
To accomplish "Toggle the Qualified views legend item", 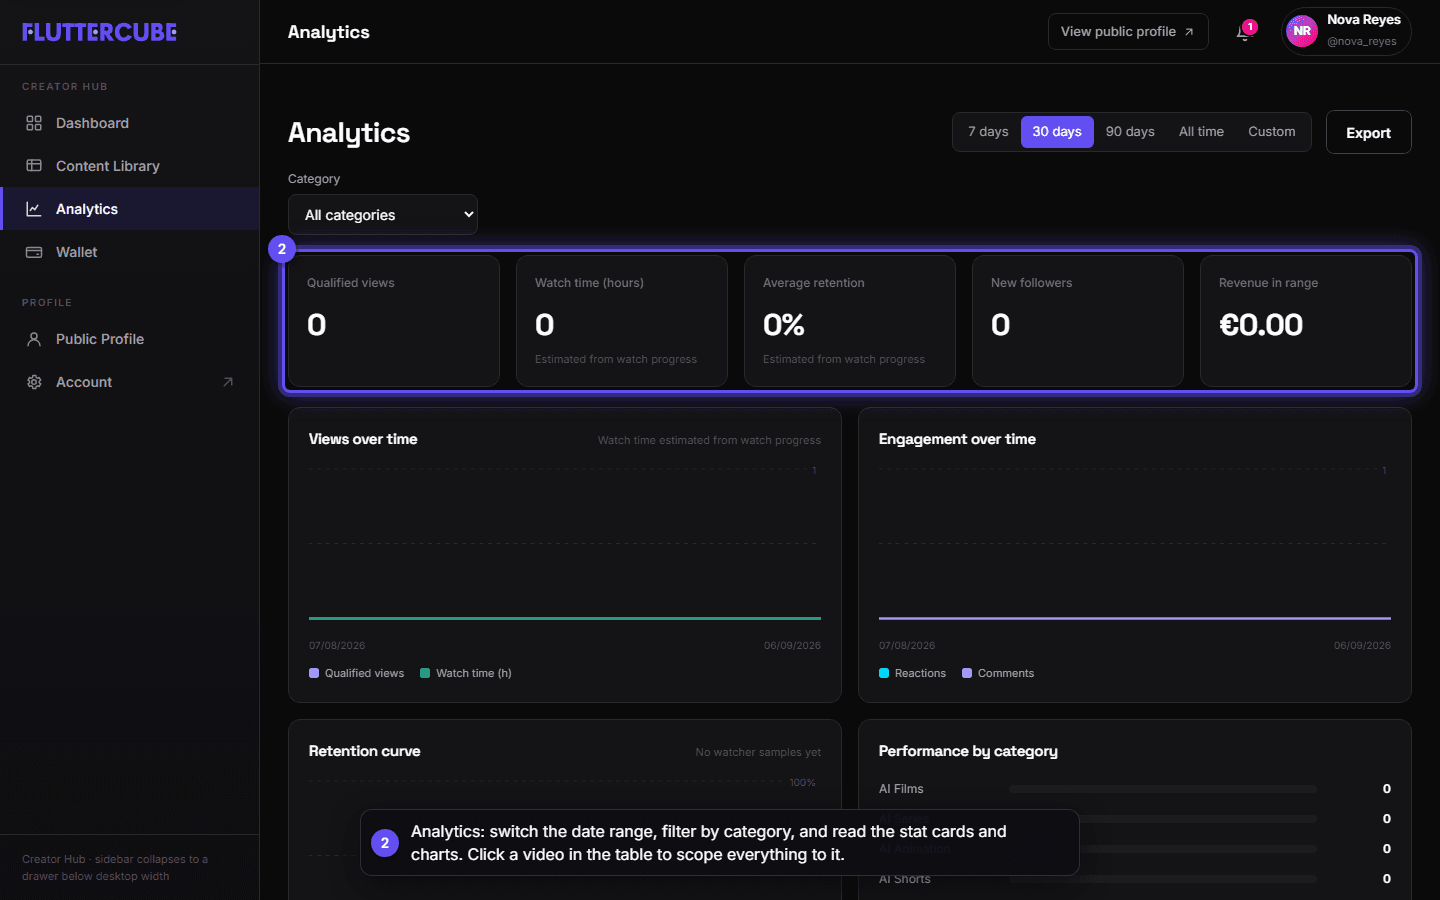I will pyautogui.click(x=357, y=673).
